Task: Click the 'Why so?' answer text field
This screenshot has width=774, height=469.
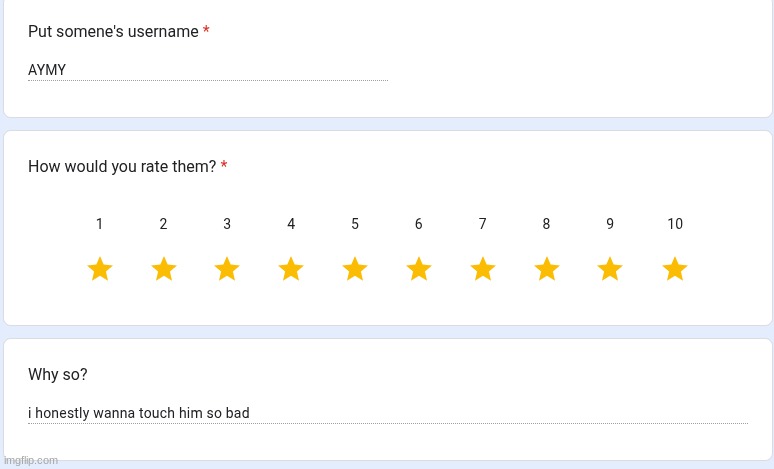Action: (x=387, y=413)
